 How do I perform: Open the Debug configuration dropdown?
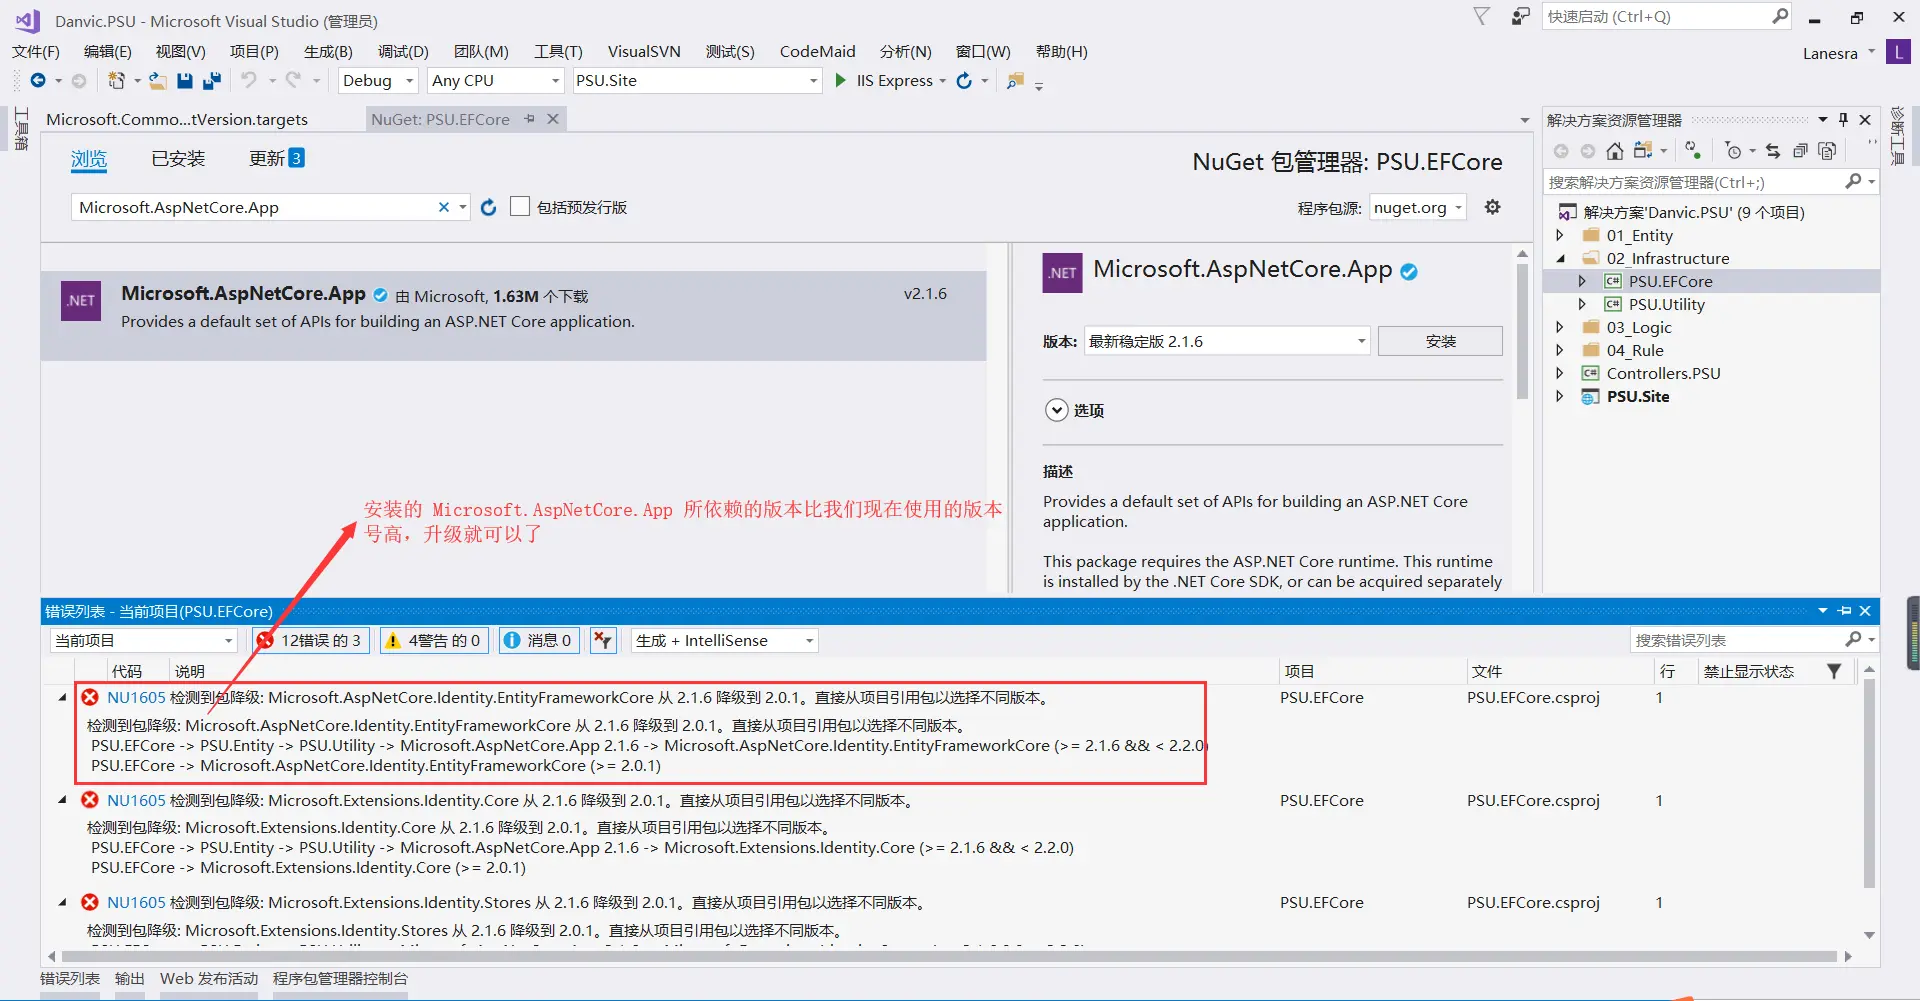click(x=377, y=80)
